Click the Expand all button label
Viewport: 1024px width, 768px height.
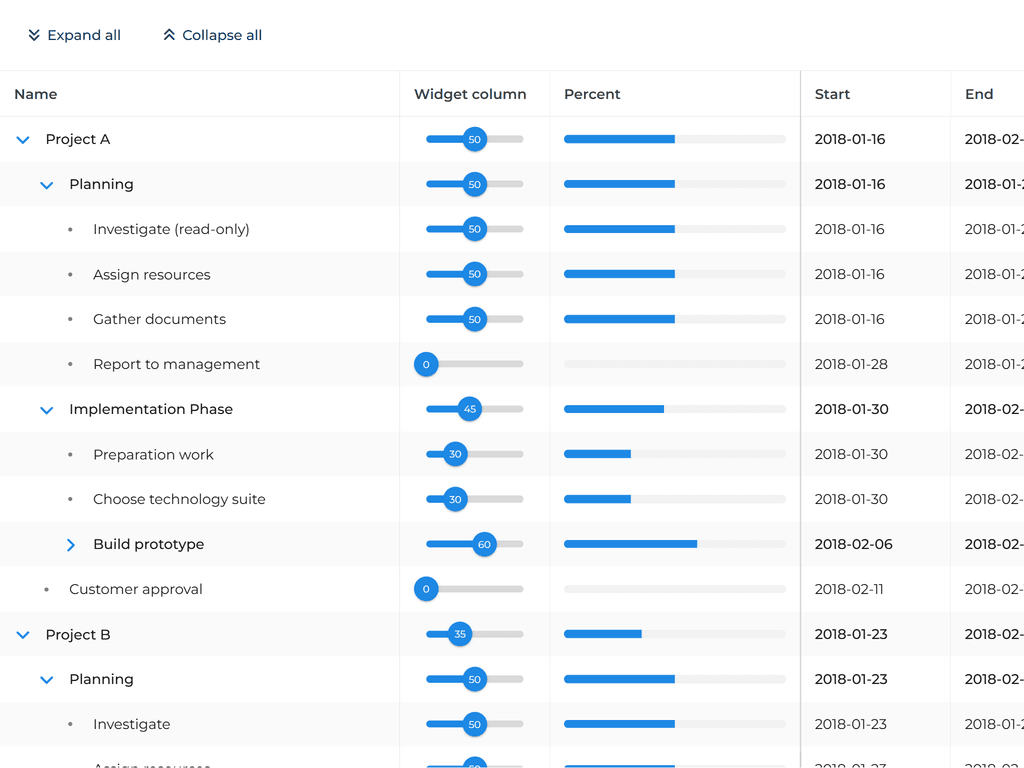tap(84, 36)
